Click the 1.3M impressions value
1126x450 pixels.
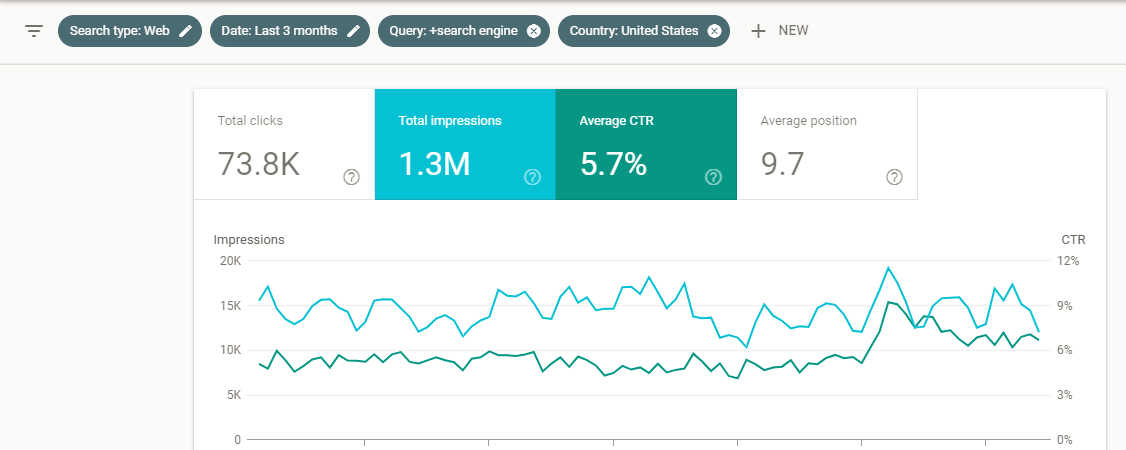434,164
